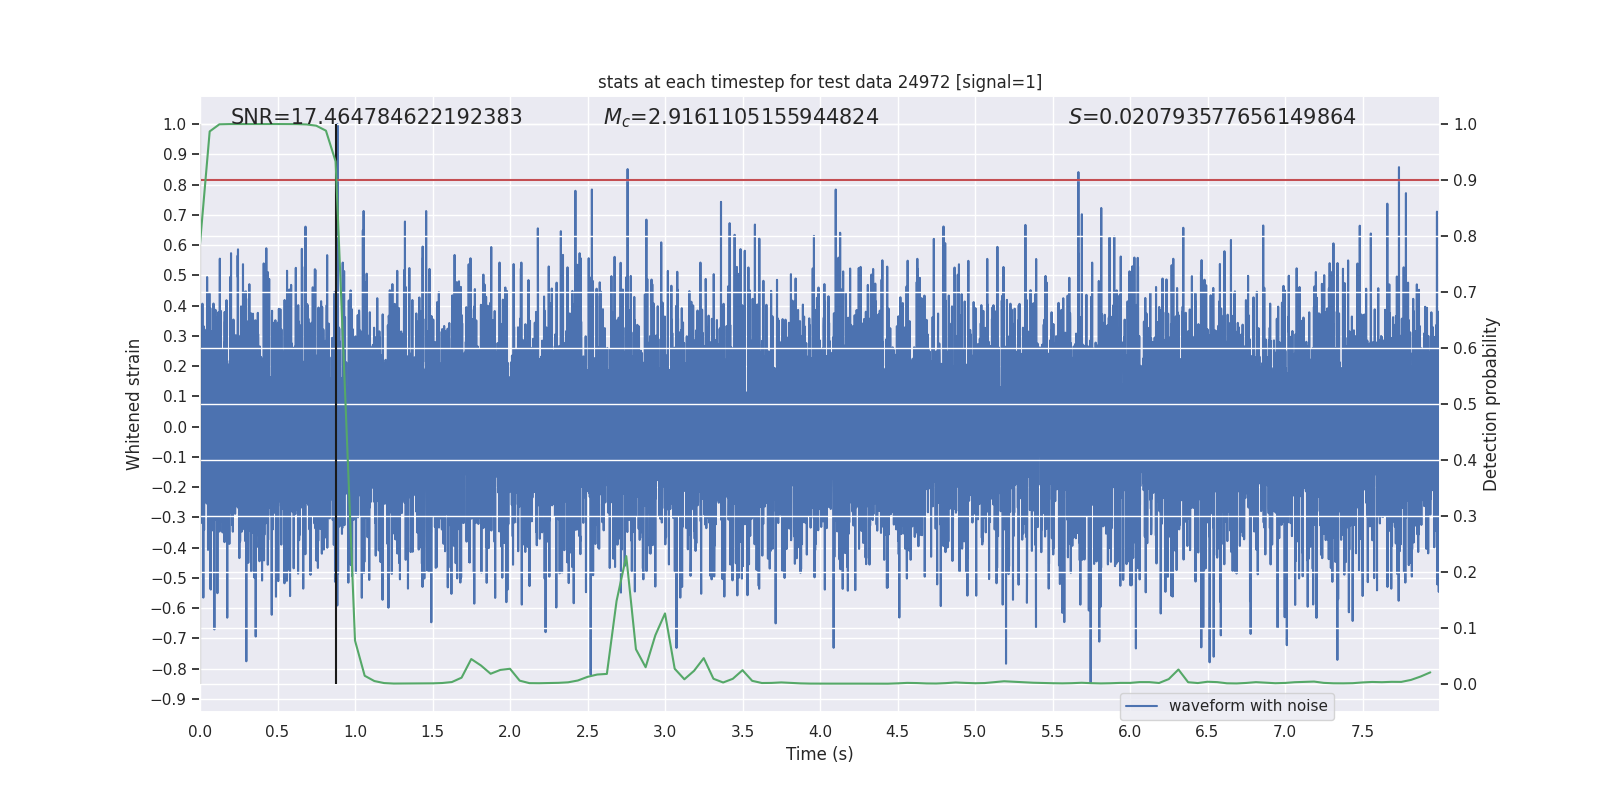The image size is (1600, 800).
Task: Click the plot title for test data 24972
Action: (x=819, y=82)
